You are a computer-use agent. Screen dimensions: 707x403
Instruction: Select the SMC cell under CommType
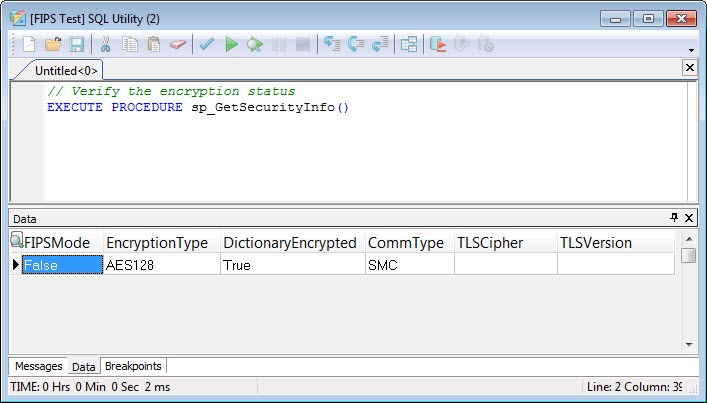point(410,265)
